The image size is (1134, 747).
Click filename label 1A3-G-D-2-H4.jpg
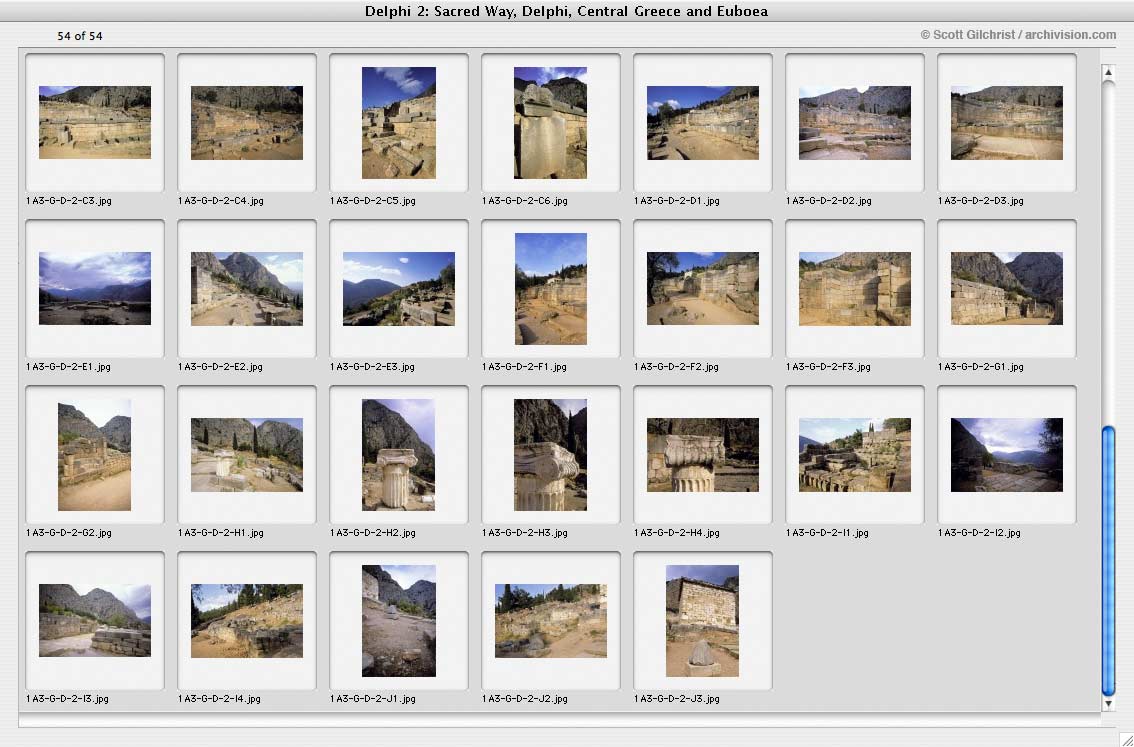tap(677, 533)
